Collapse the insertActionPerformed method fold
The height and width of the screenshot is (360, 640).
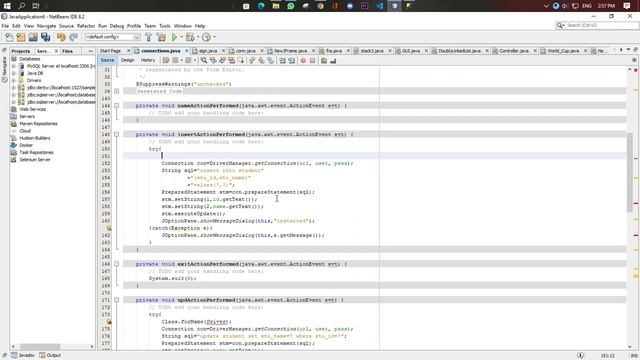116,134
